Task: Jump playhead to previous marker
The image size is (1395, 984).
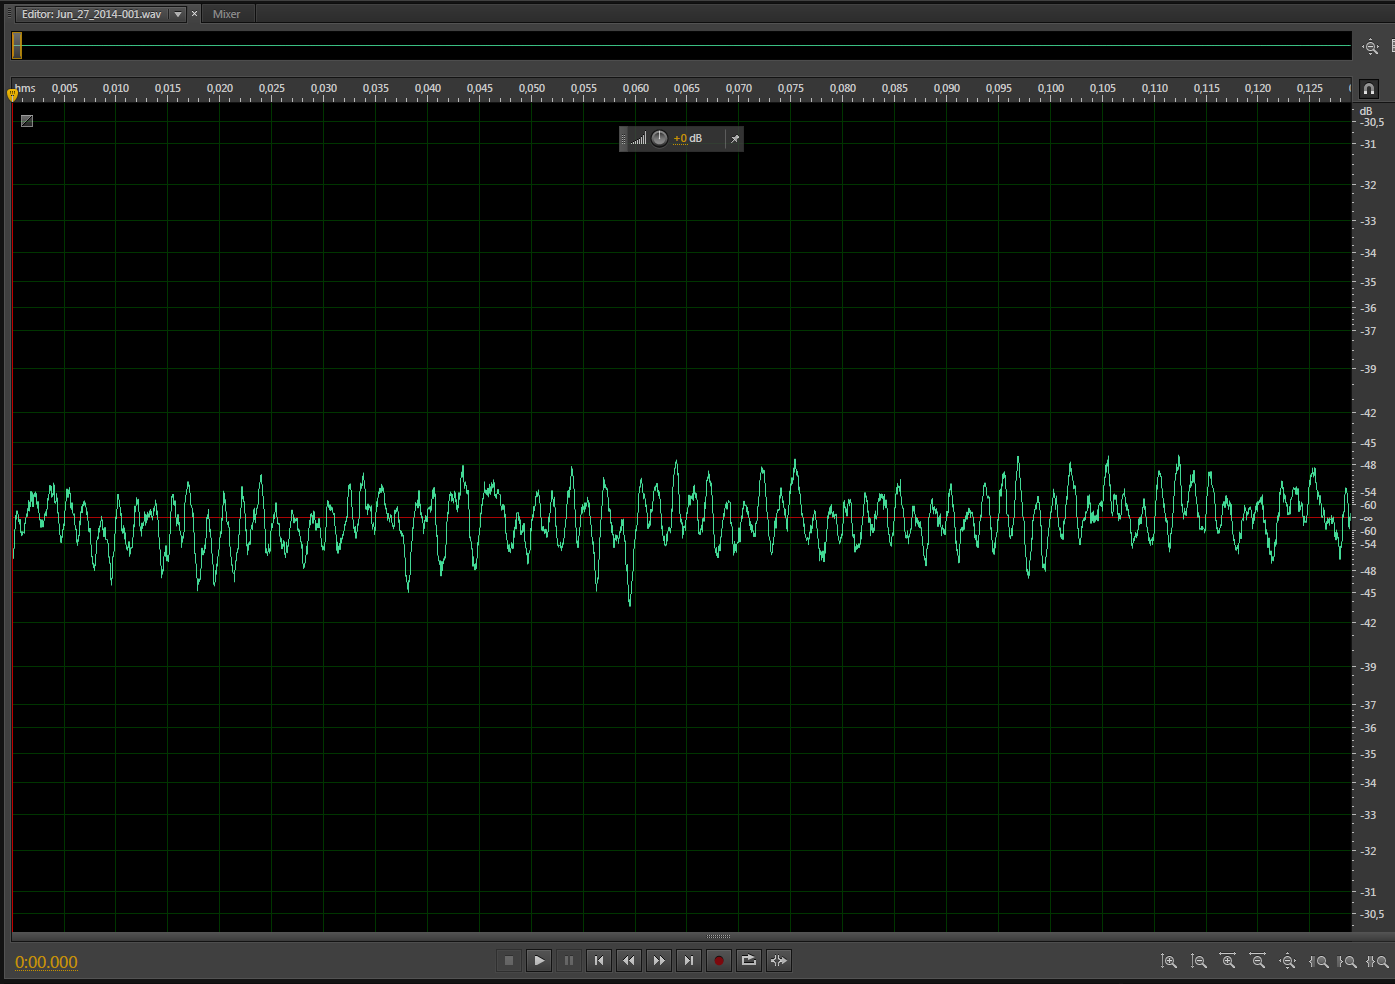Action: coord(599,961)
